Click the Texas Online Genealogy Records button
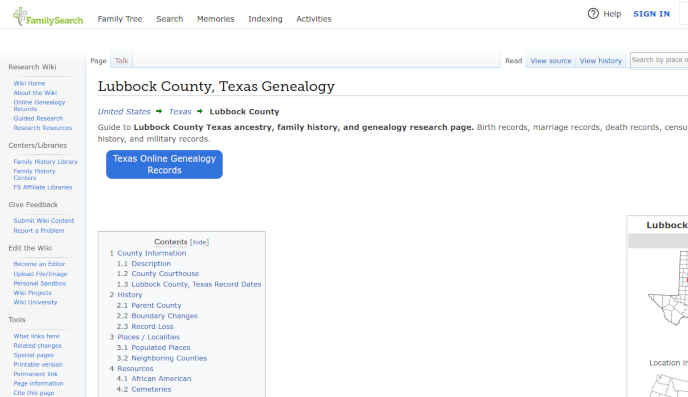This screenshot has width=688, height=397. point(164,165)
